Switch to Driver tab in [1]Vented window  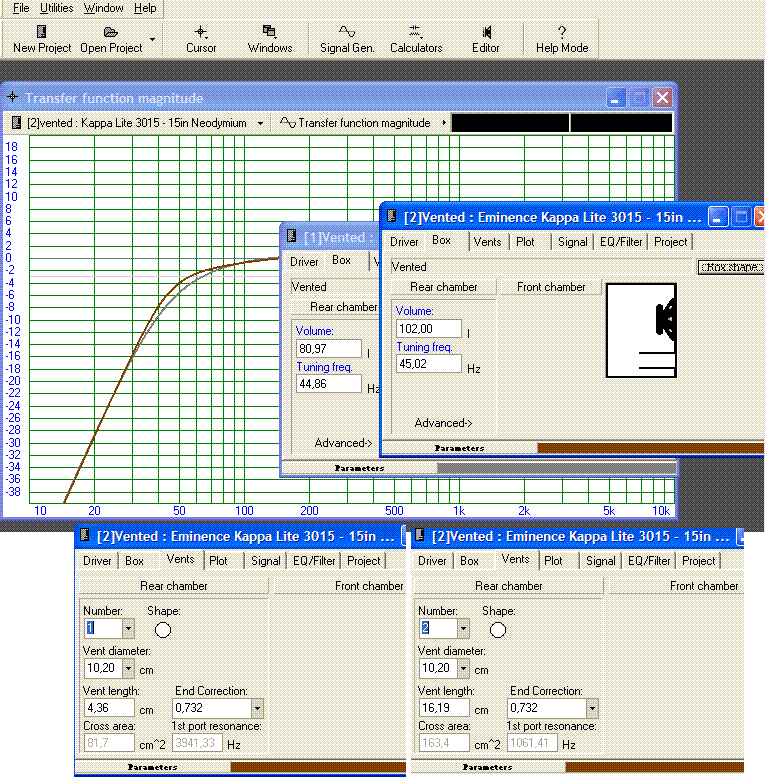pos(304,262)
